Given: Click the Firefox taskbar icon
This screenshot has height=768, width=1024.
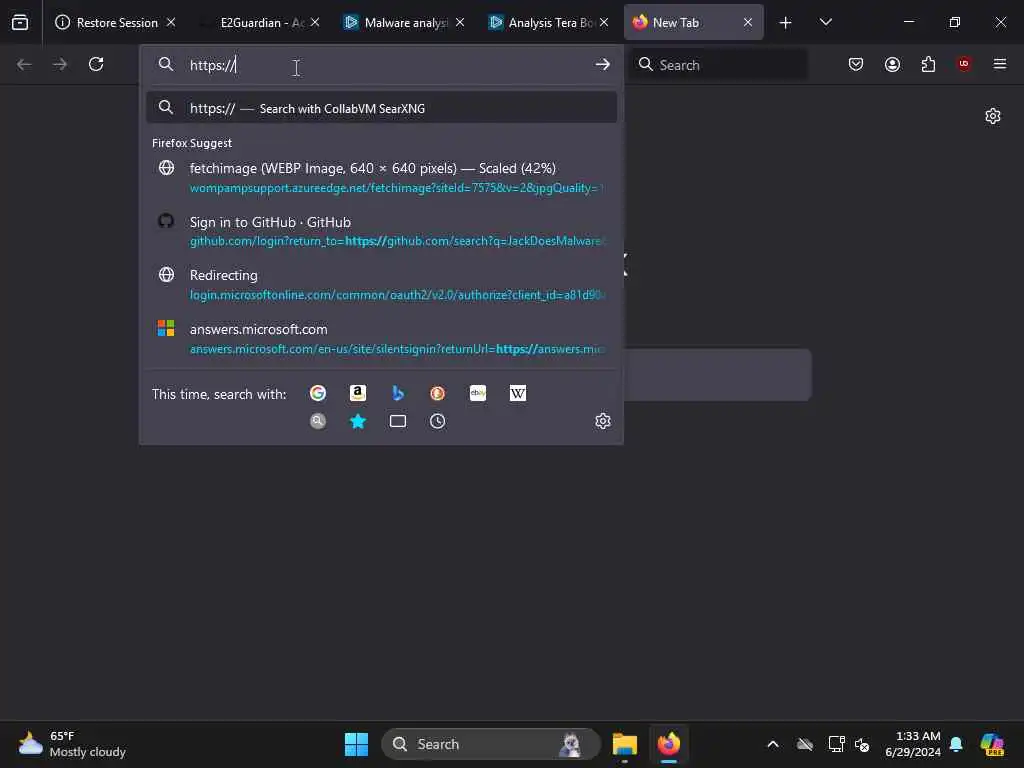Looking at the screenshot, I should coord(669,744).
